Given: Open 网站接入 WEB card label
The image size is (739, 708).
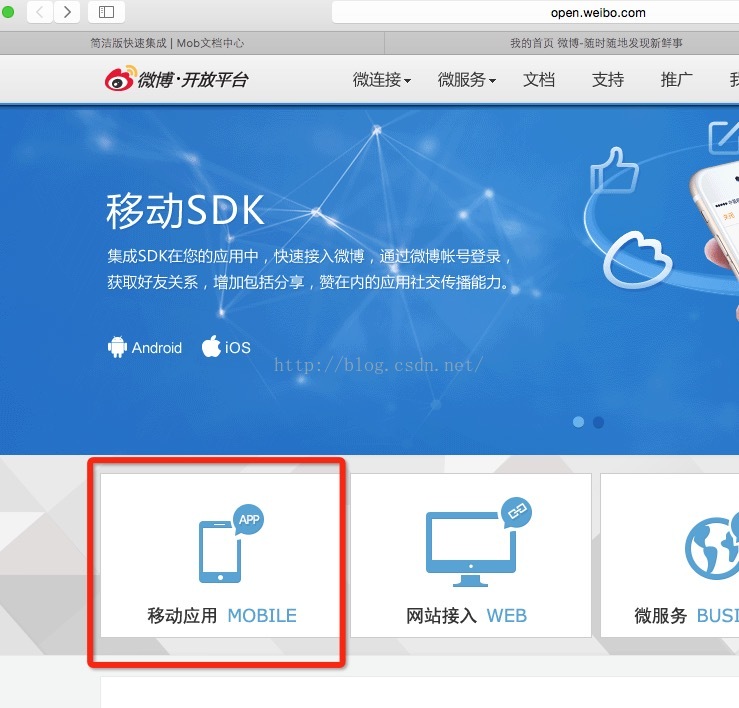Looking at the screenshot, I should pos(466,616).
